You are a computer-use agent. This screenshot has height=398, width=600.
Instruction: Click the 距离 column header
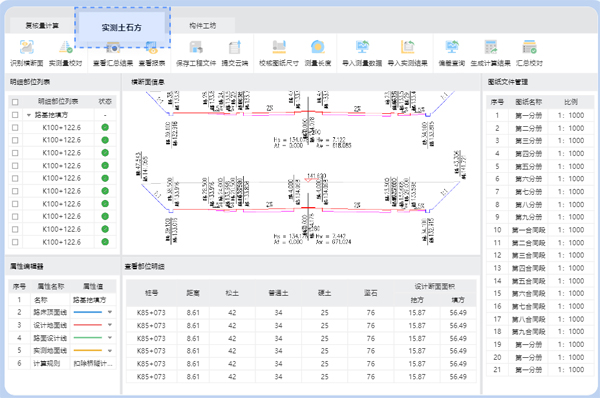(193, 293)
